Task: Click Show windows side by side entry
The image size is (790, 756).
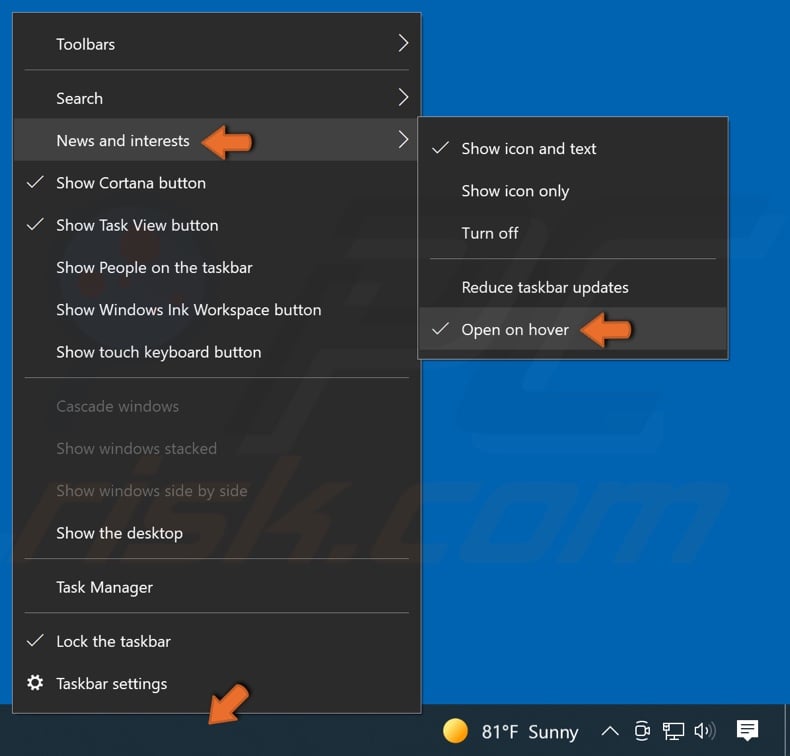Action: click(217, 491)
